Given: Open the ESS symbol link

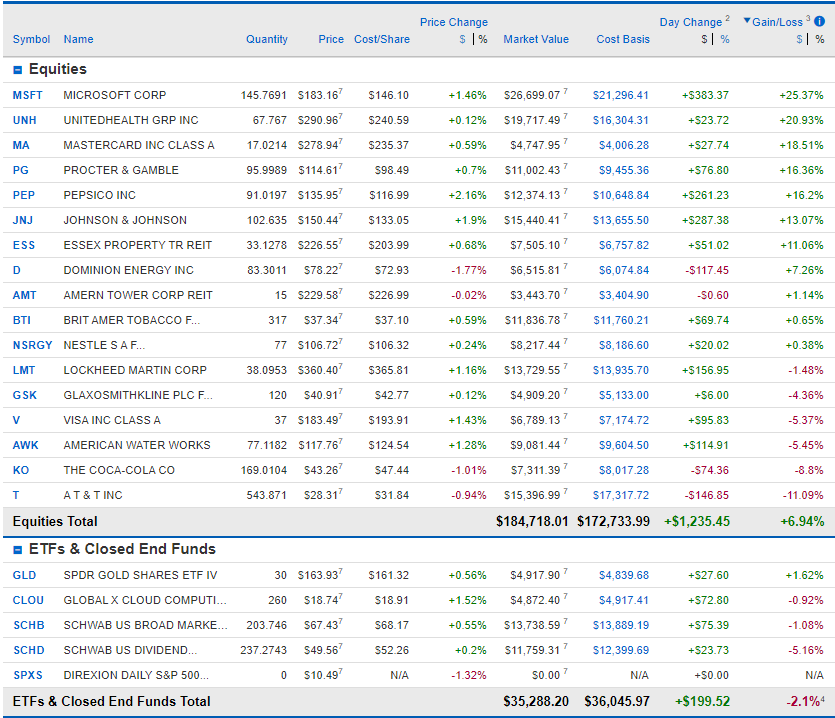Looking at the screenshot, I should click(23, 246).
